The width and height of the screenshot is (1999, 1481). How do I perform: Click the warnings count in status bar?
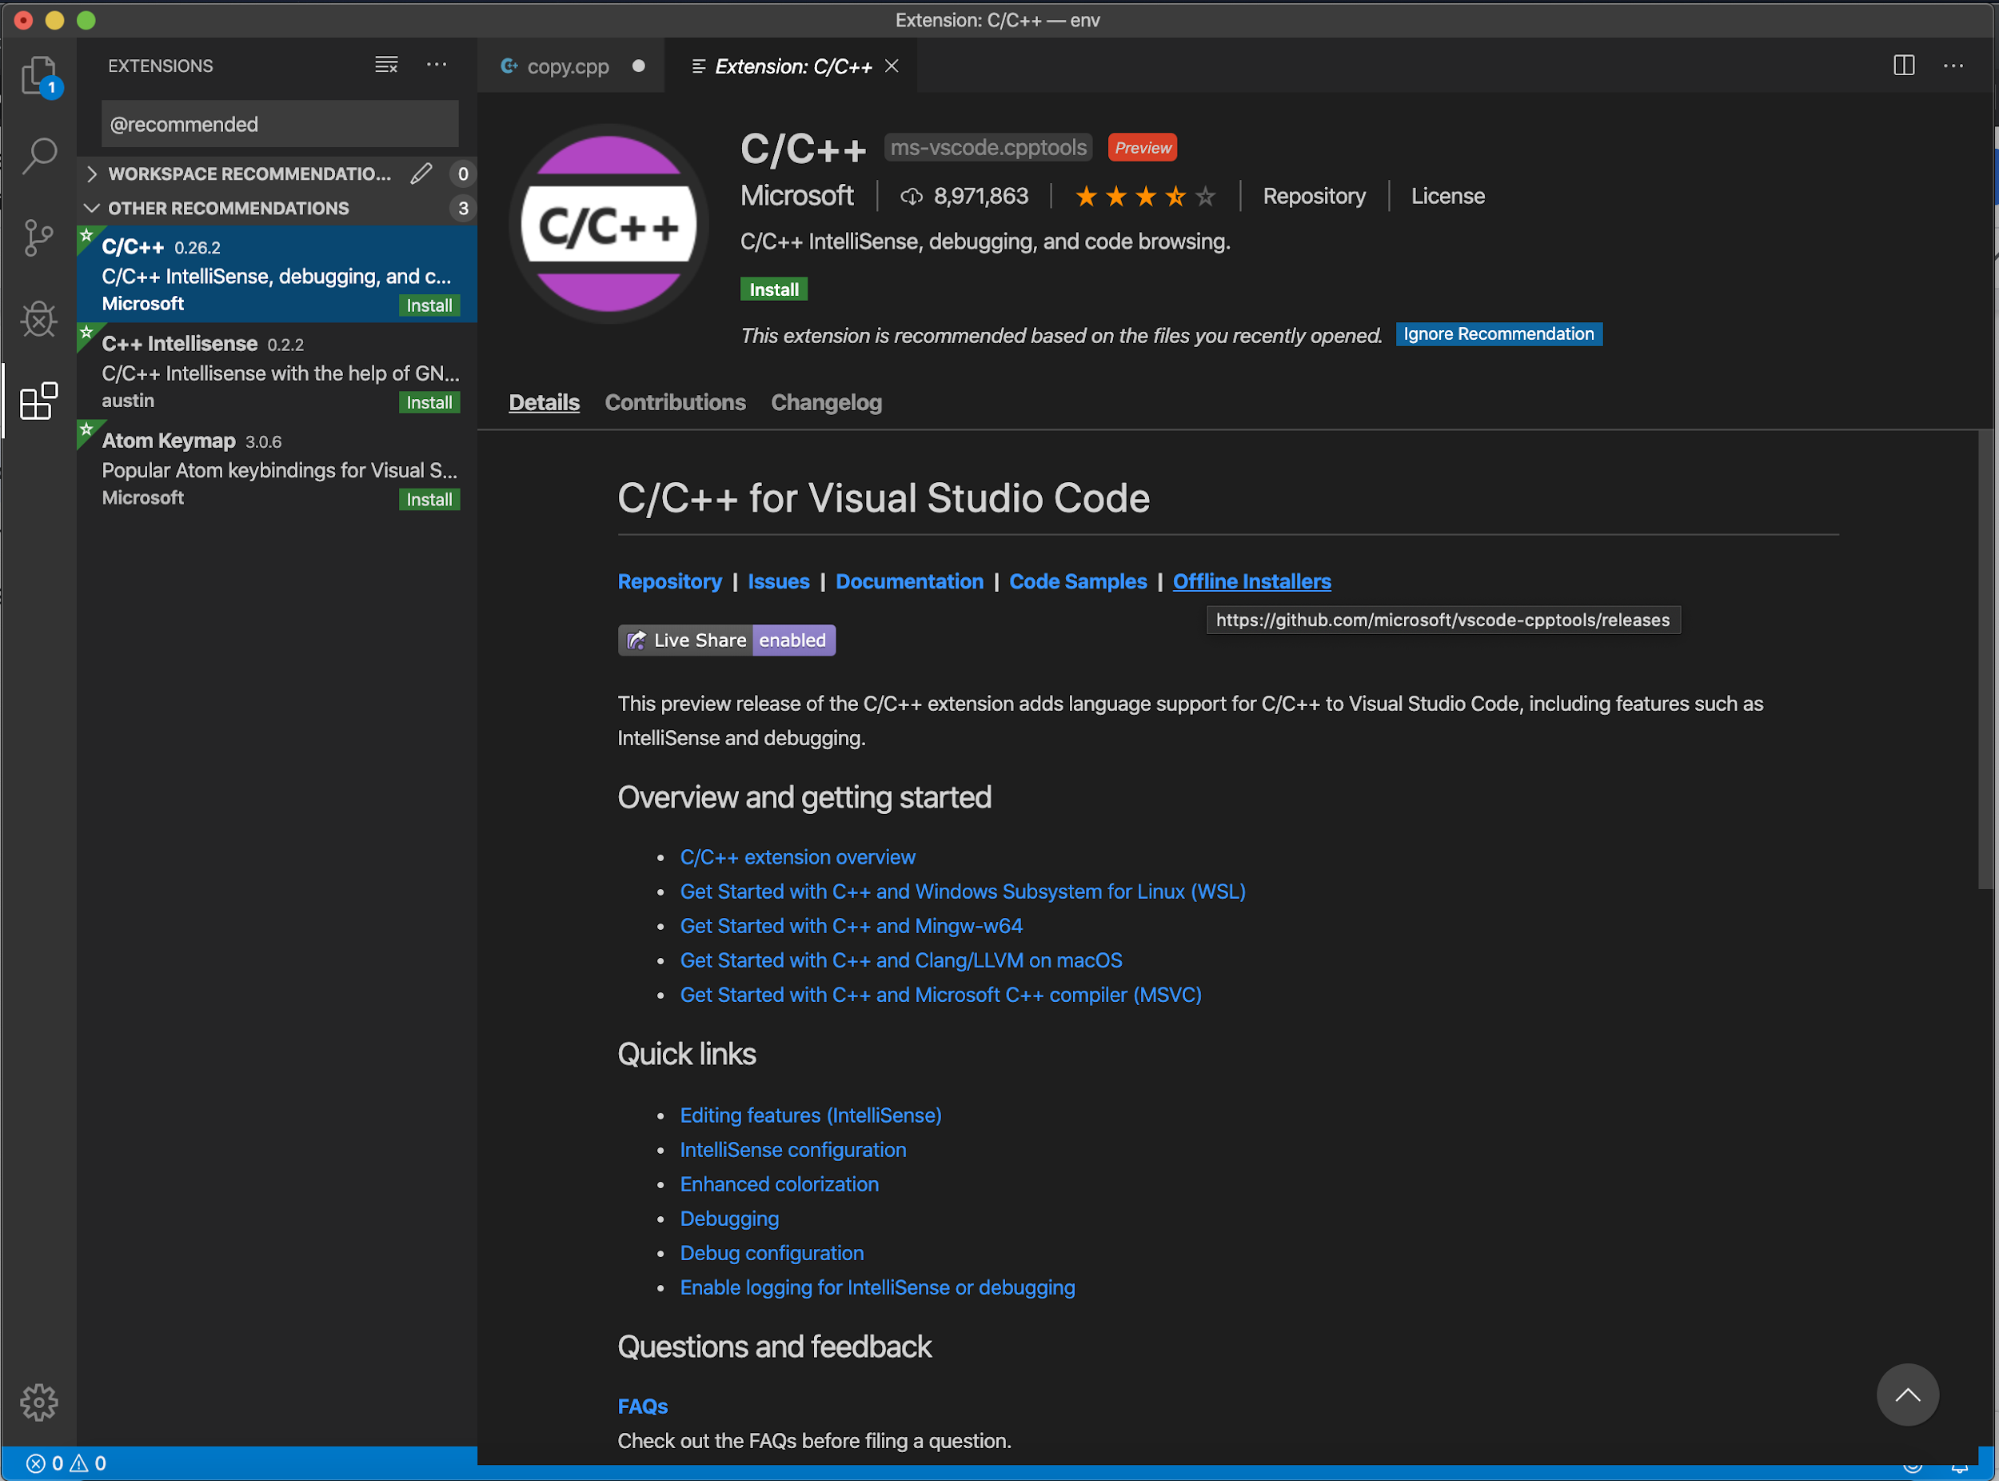coord(88,1463)
